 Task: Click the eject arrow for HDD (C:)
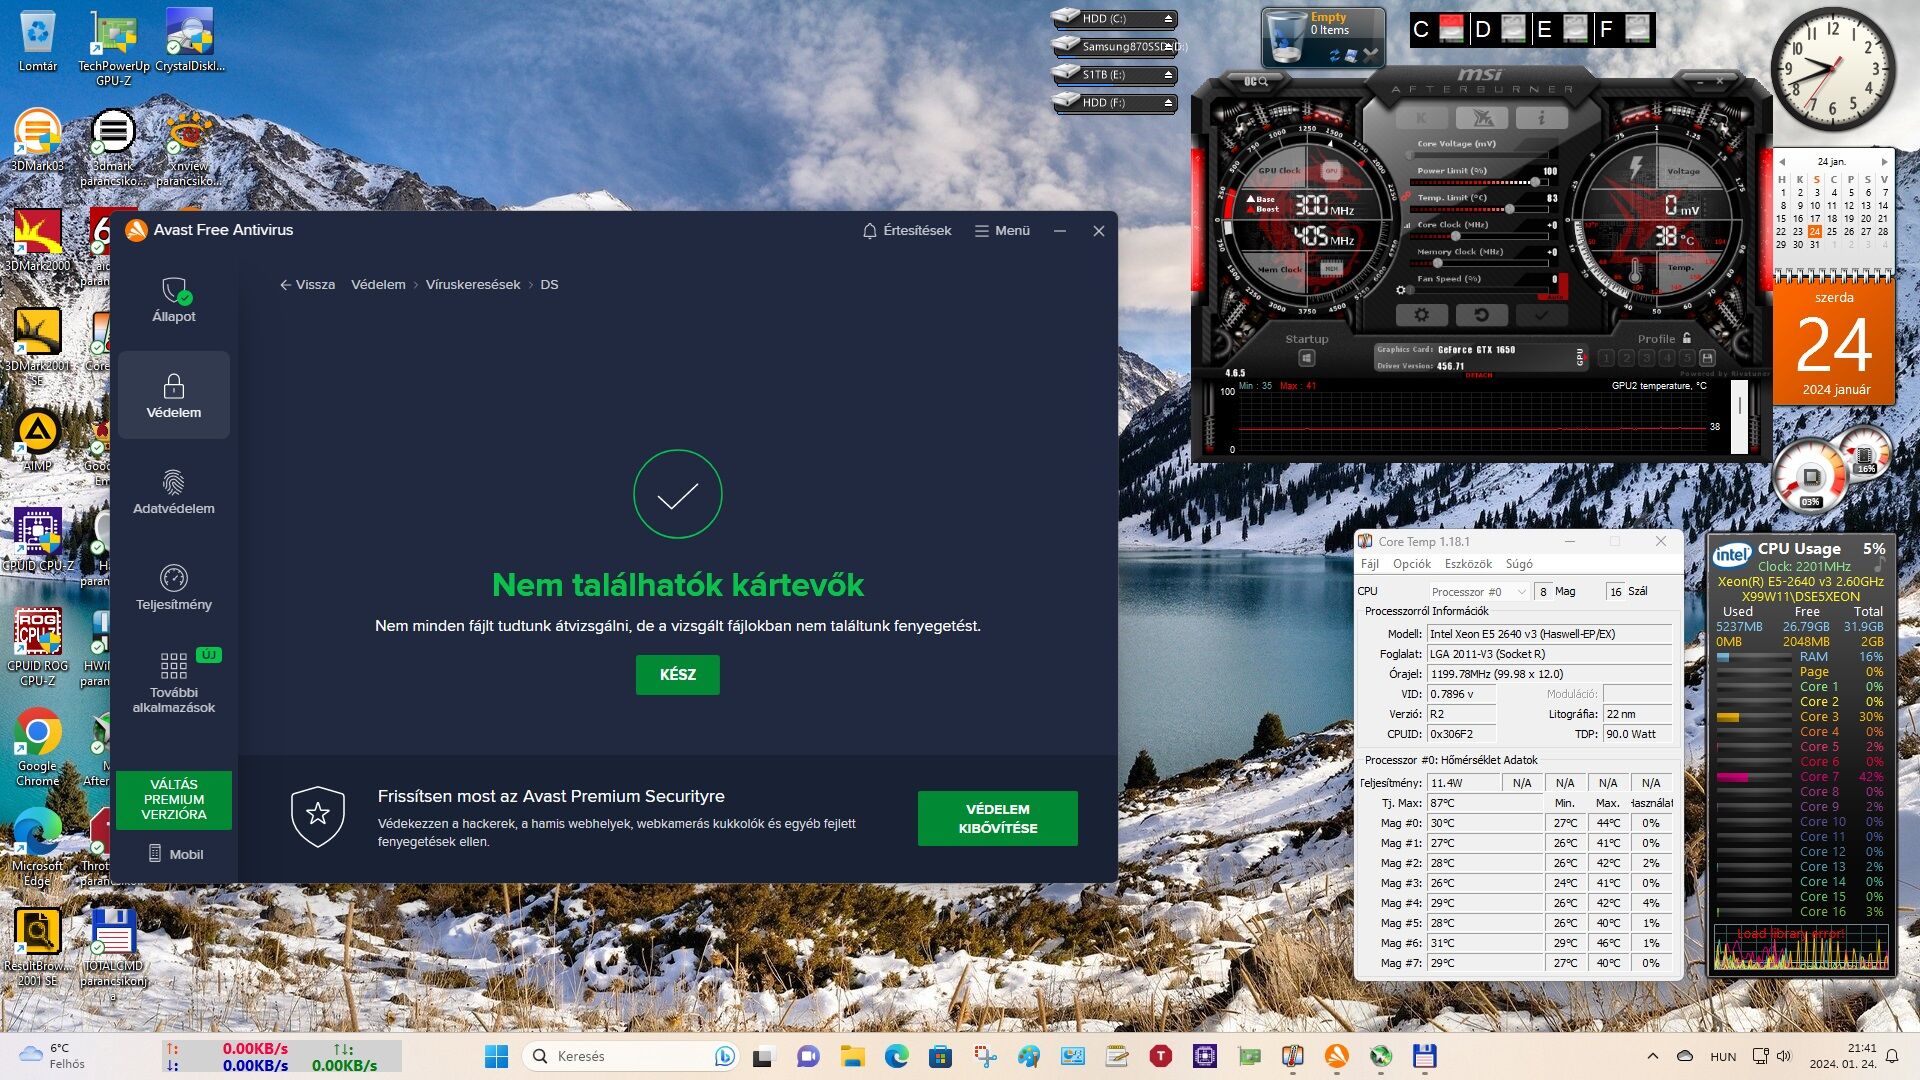1167,19
